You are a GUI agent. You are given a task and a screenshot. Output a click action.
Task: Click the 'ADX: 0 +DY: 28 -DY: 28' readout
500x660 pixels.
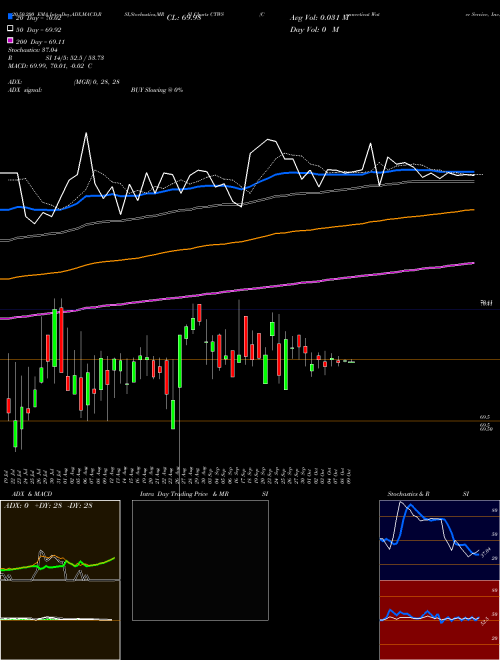pos(48,506)
